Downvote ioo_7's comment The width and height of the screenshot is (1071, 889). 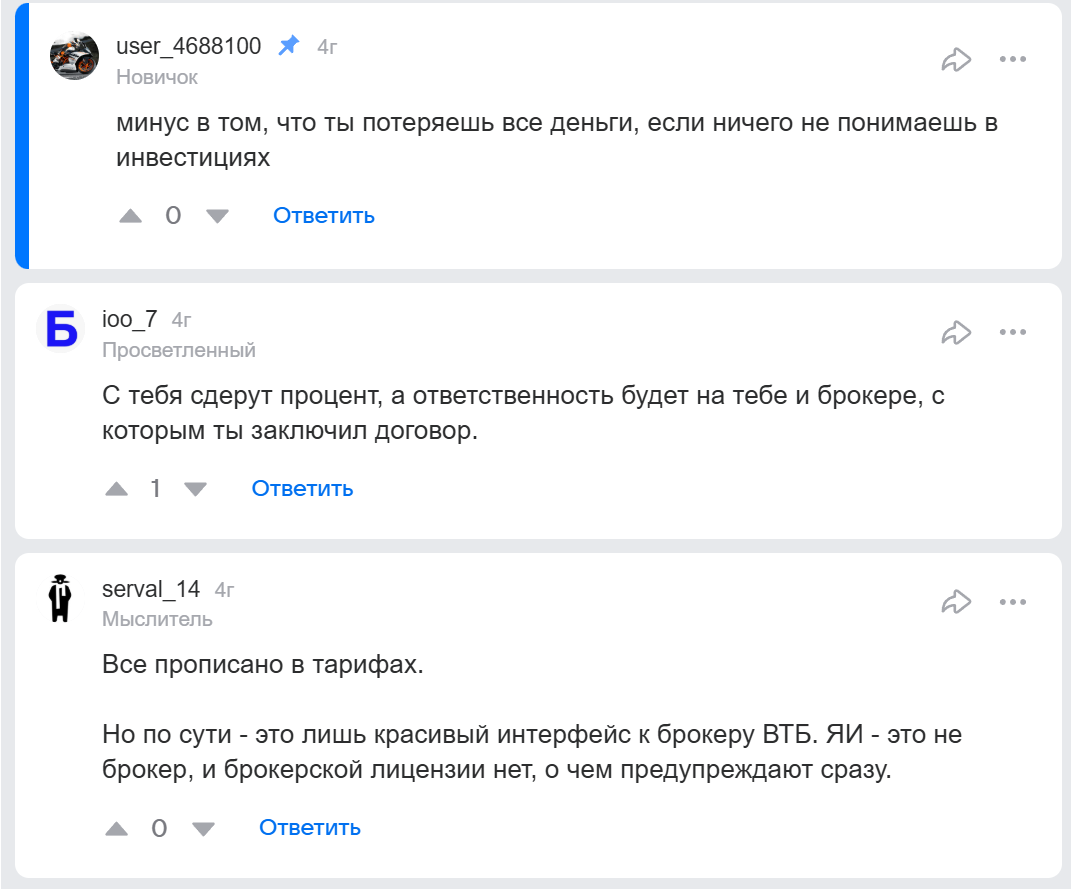click(194, 489)
